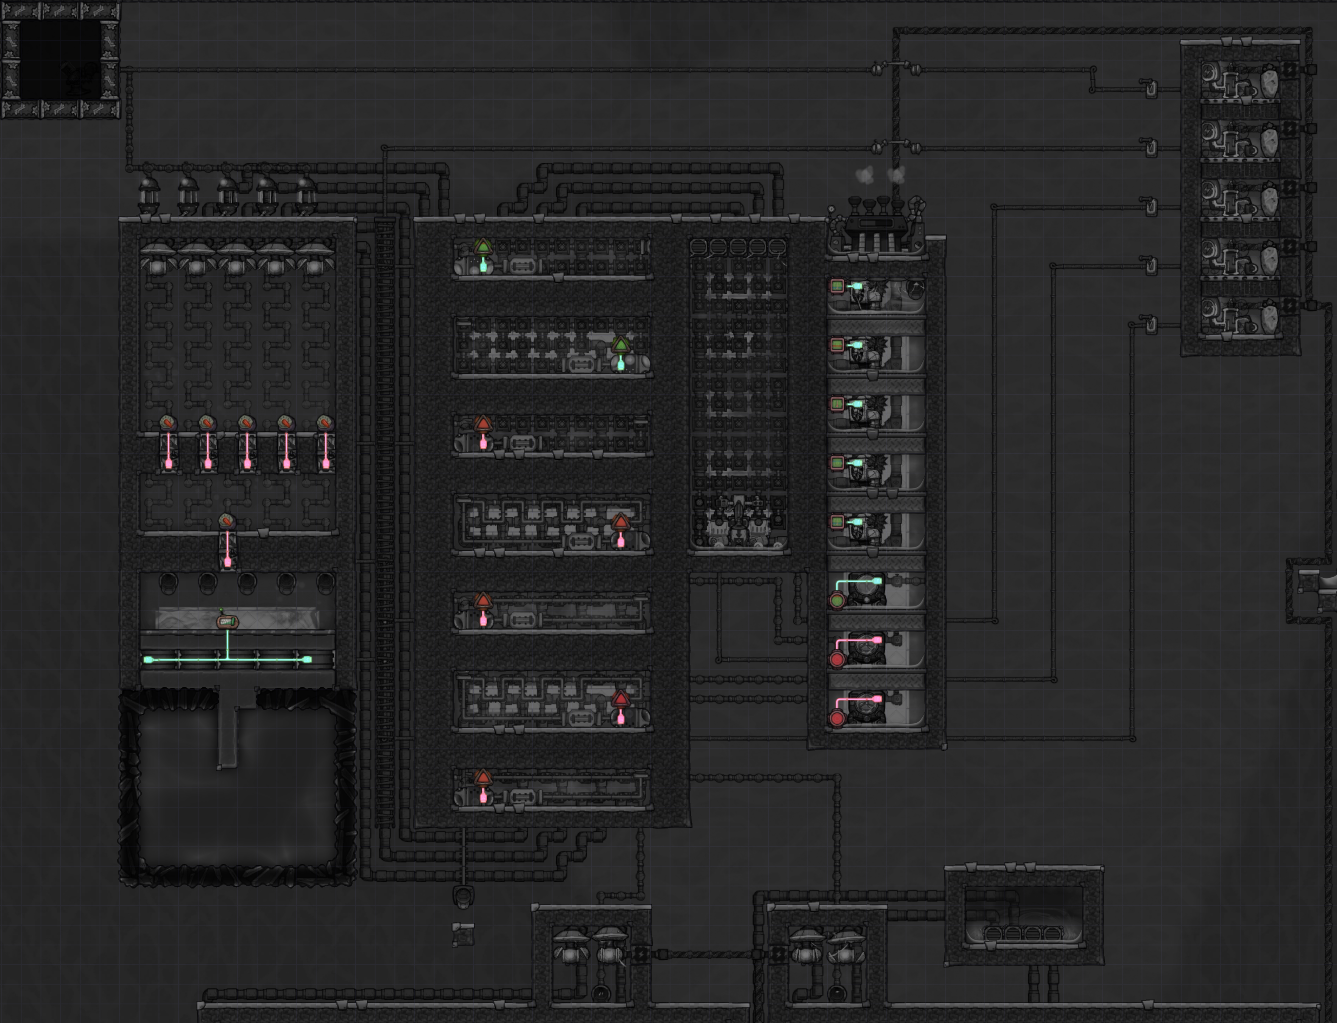This screenshot has height=1023, width=1337.
Task: Select the middle pump atop the left chamber
Action: coord(227,194)
